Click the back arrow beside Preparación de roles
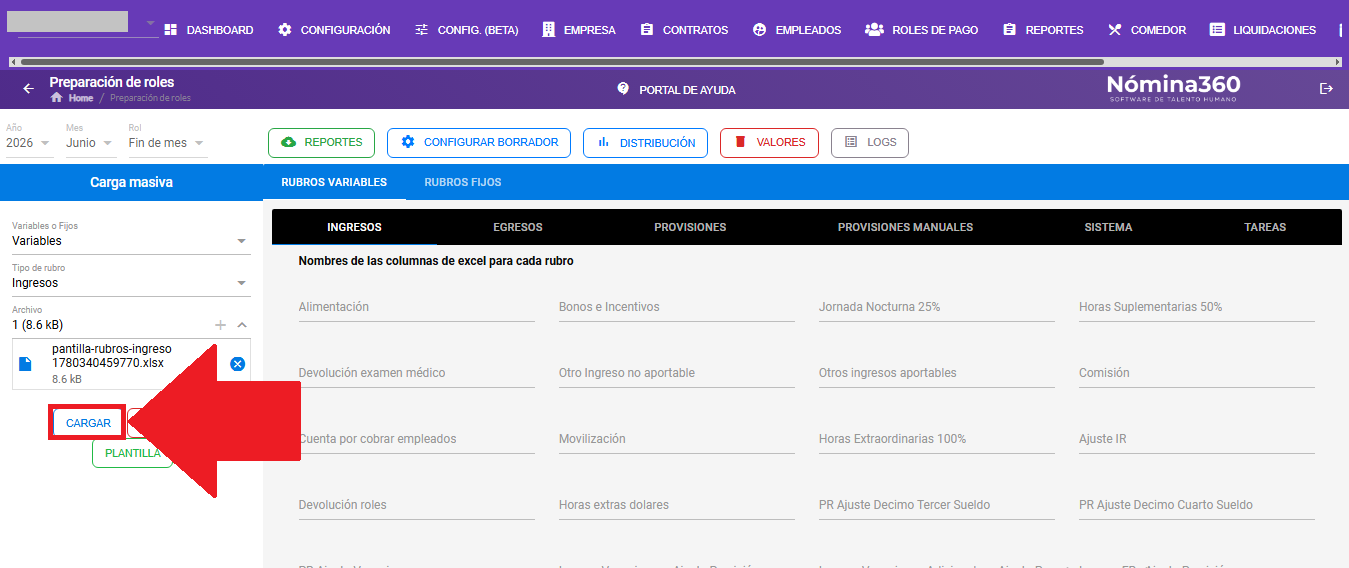 [28, 89]
